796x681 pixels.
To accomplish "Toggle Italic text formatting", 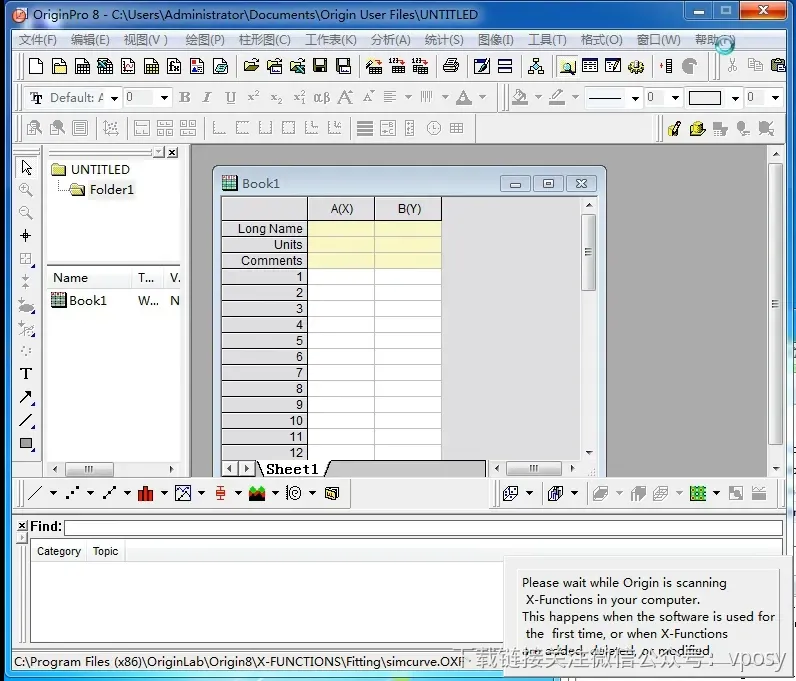I will [207, 97].
